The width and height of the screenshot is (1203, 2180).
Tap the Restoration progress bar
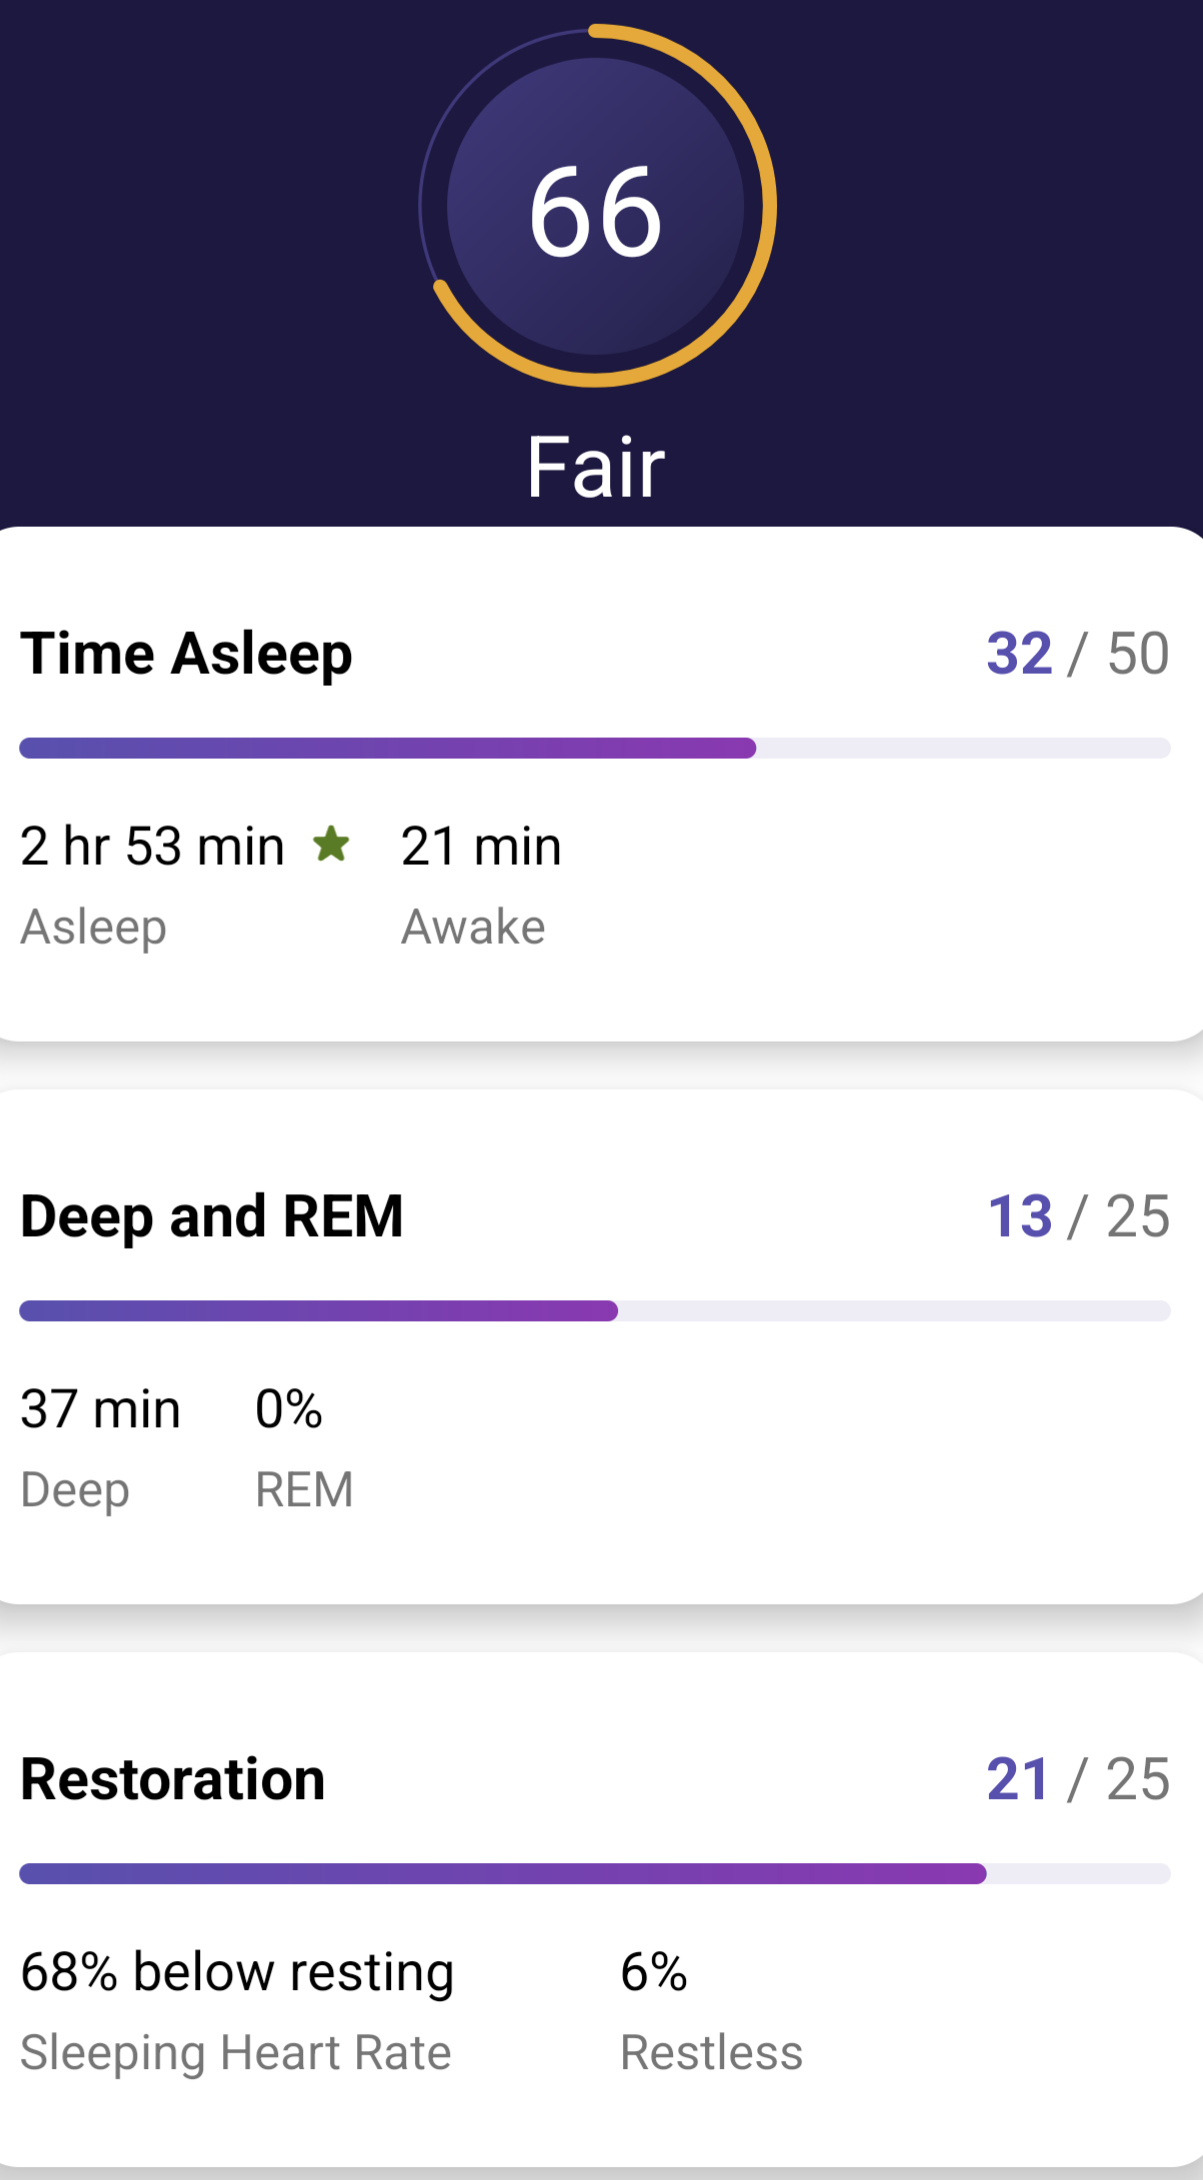[x=595, y=1874]
